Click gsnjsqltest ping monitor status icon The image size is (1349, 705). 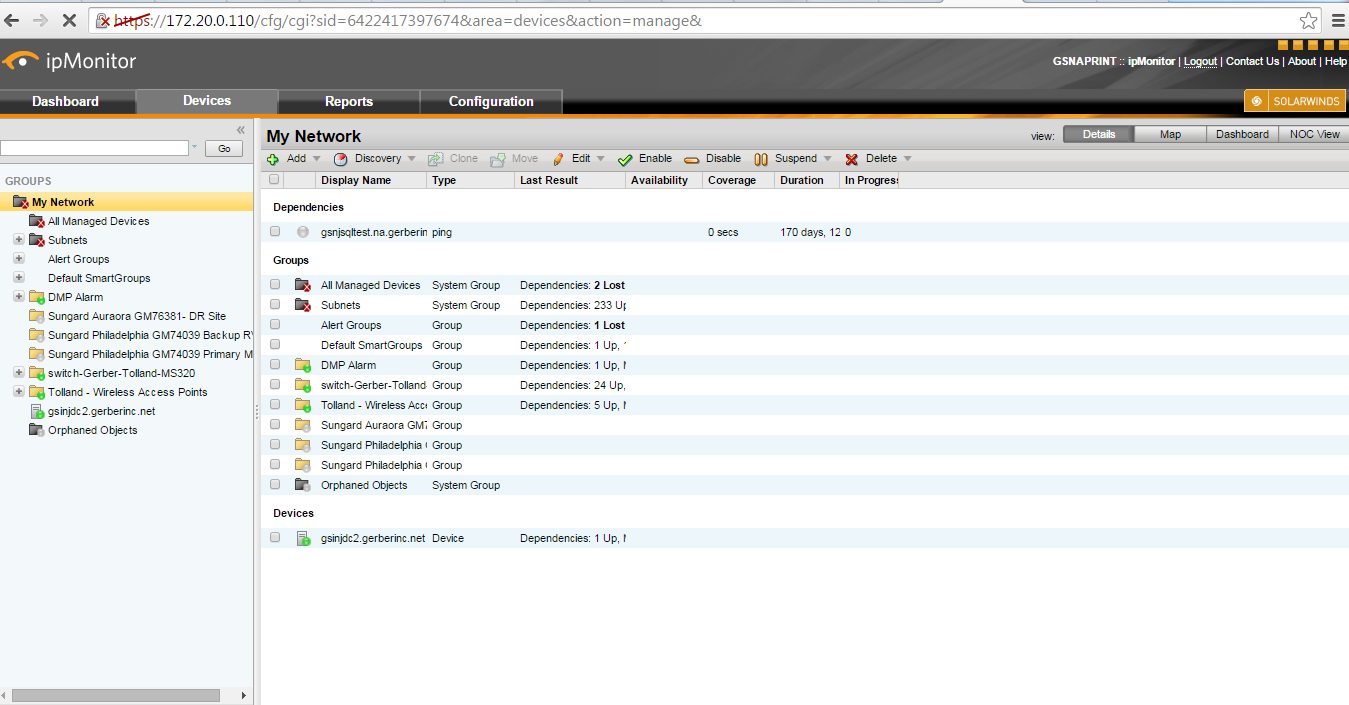click(x=303, y=232)
